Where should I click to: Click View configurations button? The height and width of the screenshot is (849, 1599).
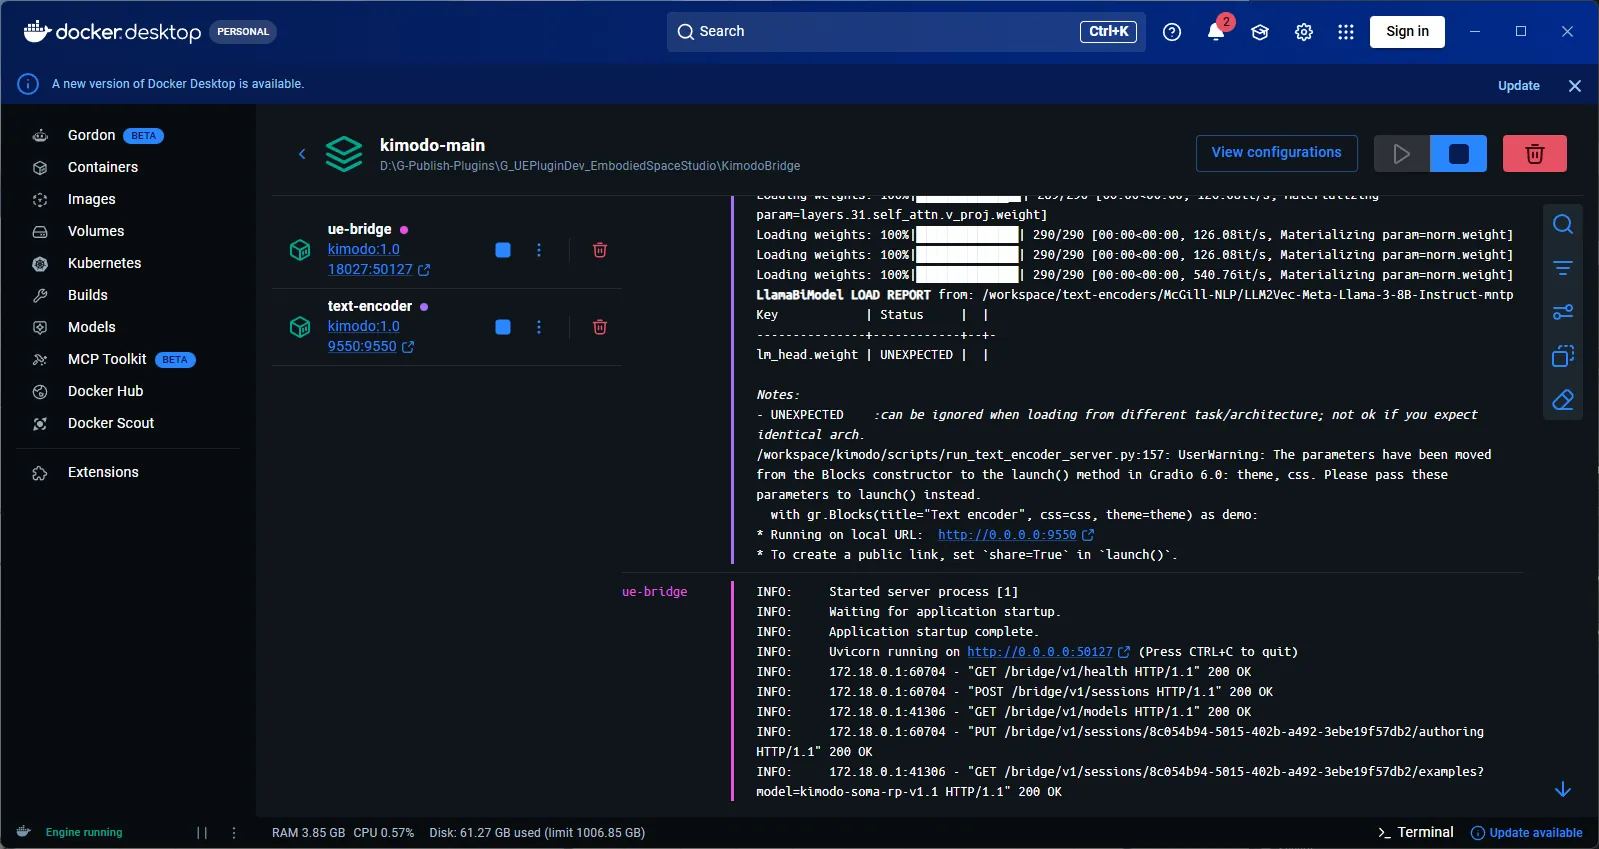(1277, 153)
